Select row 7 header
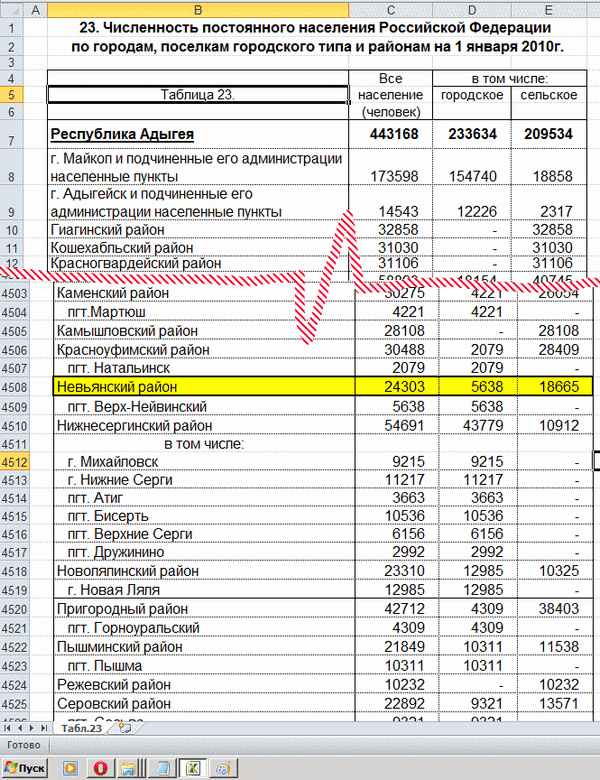600x780 pixels. point(11,134)
